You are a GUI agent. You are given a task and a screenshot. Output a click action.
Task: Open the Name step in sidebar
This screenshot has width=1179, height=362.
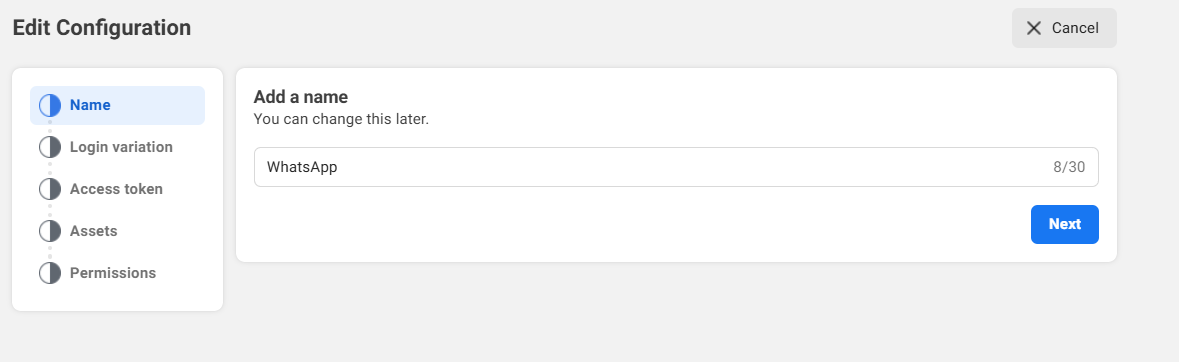[x=117, y=105]
